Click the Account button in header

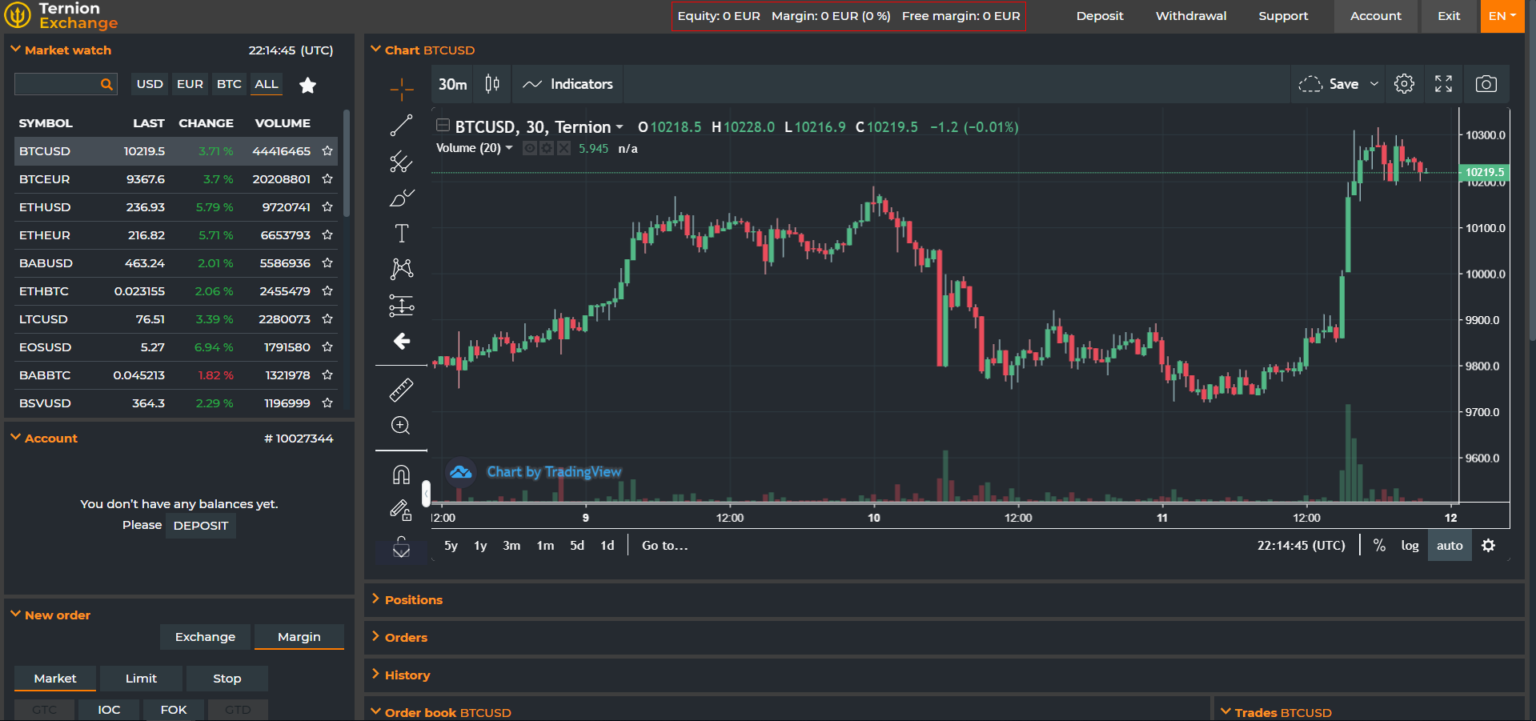point(1376,16)
